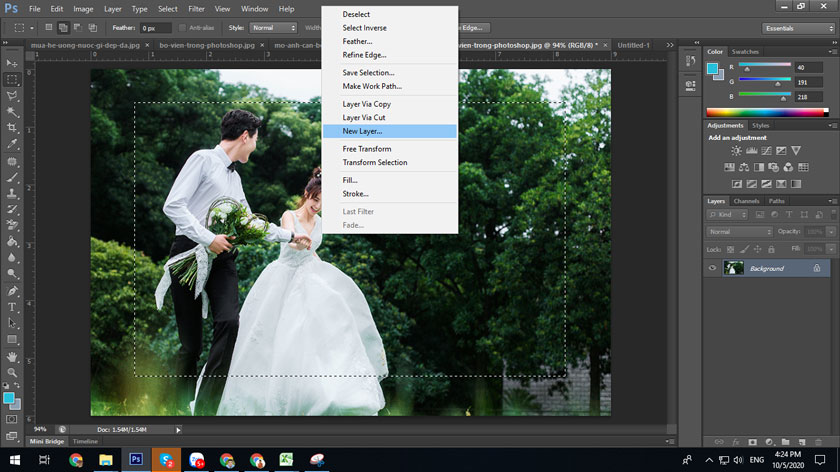Select the Pen tool
Screen dimensions: 840x472
12,291
